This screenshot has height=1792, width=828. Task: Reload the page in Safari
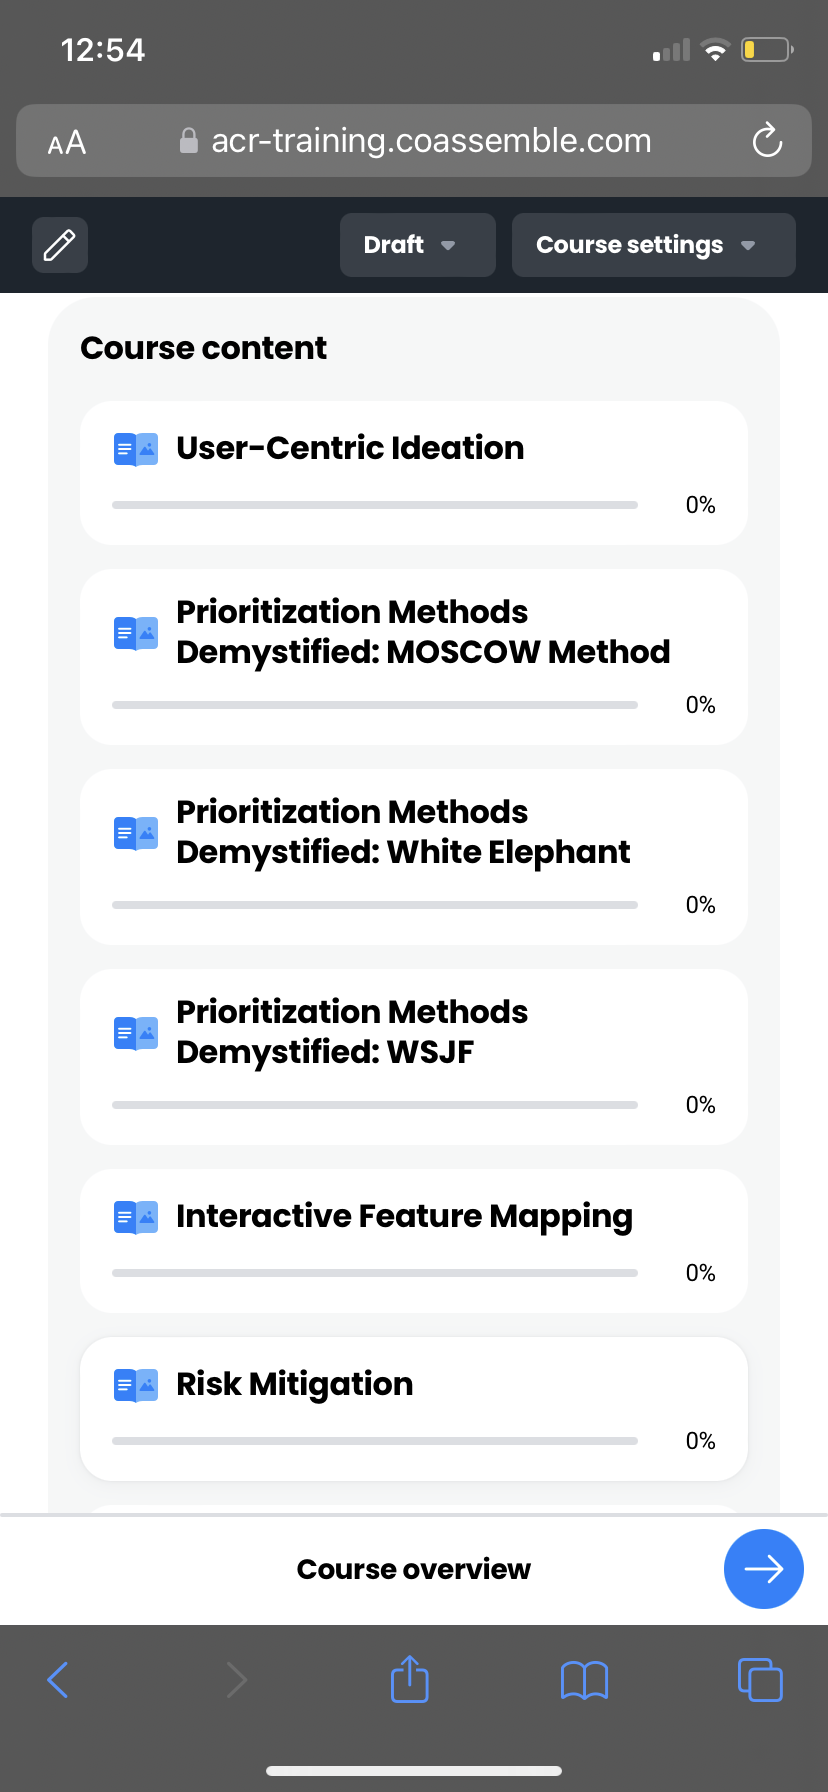click(x=767, y=141)
